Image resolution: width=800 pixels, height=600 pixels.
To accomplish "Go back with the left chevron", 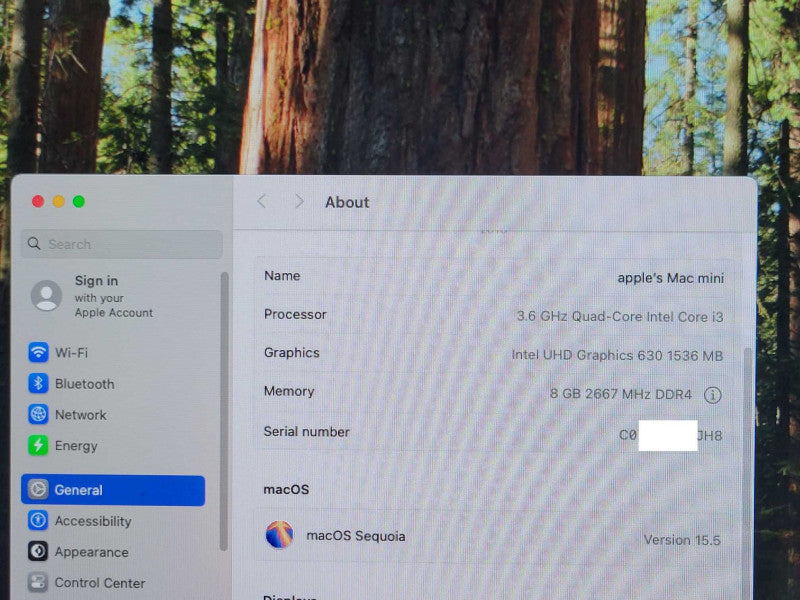I will click(262, 202).
